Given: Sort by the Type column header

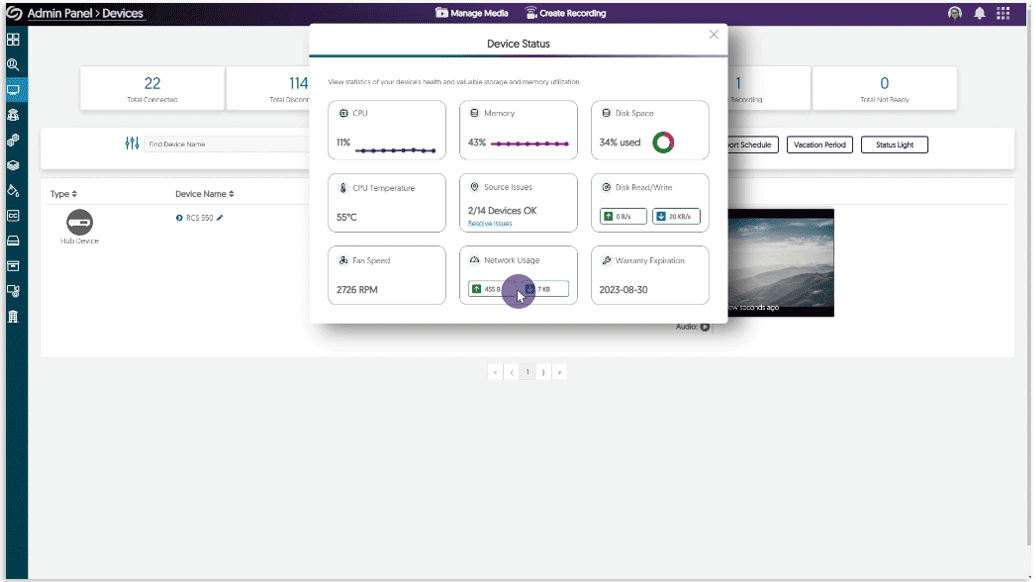Looking at the screenshot, I should coord(63,194).
